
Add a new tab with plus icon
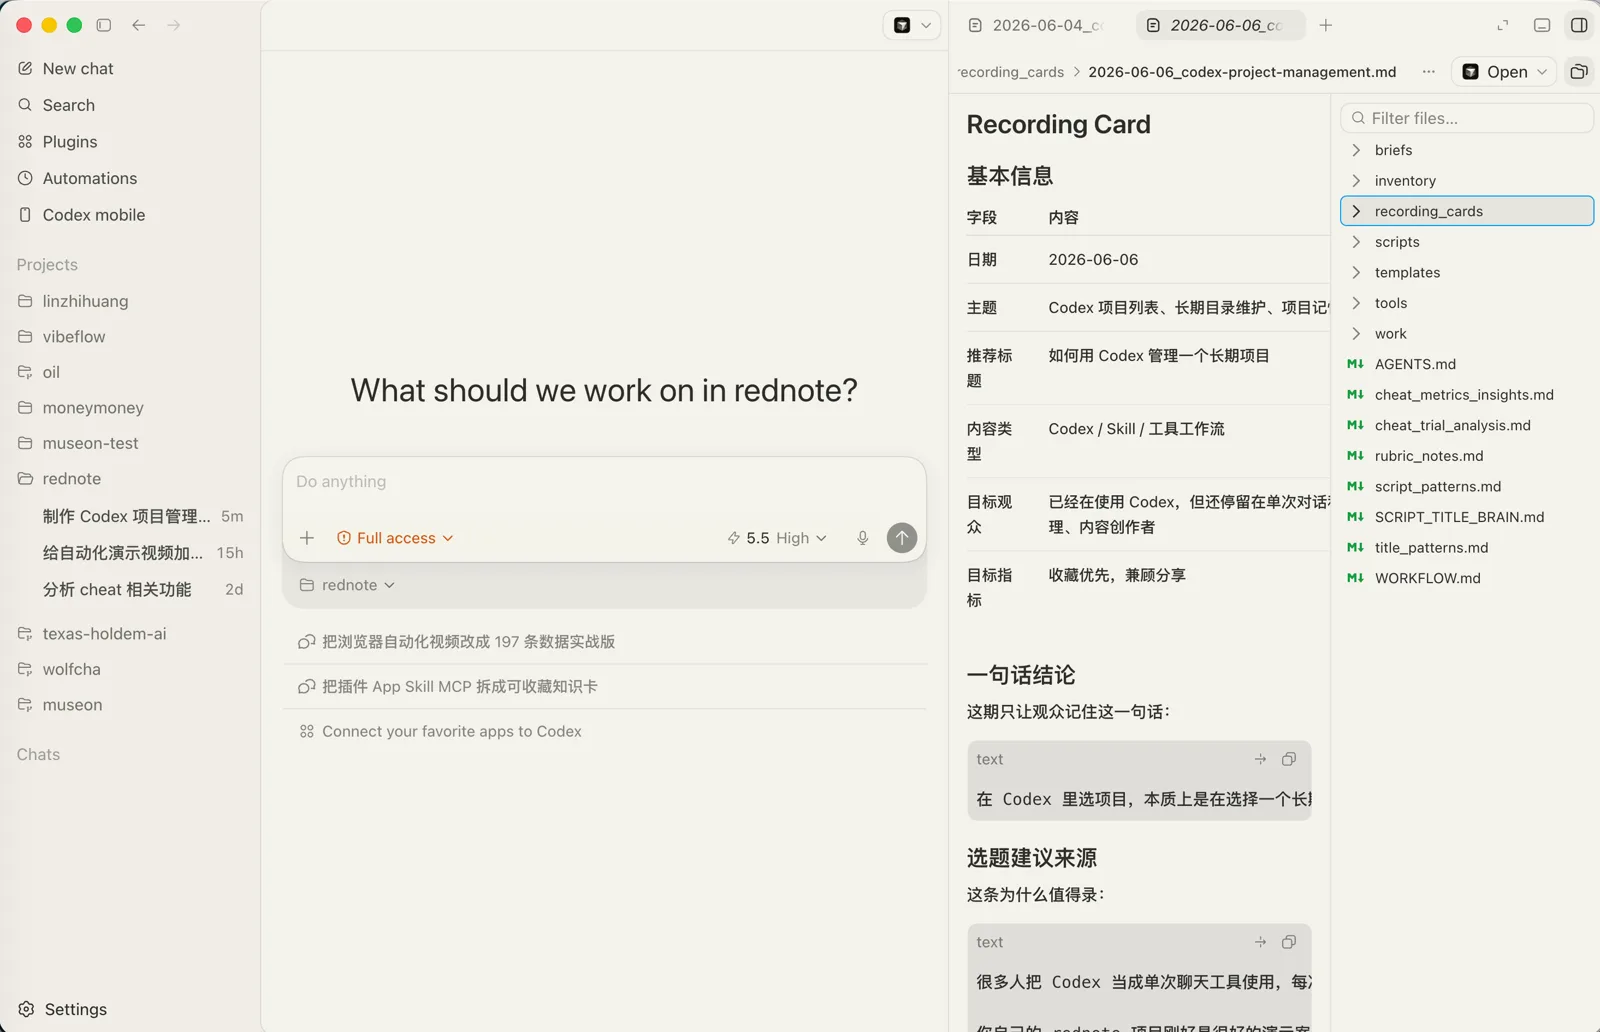click(x=1326, y=25)
